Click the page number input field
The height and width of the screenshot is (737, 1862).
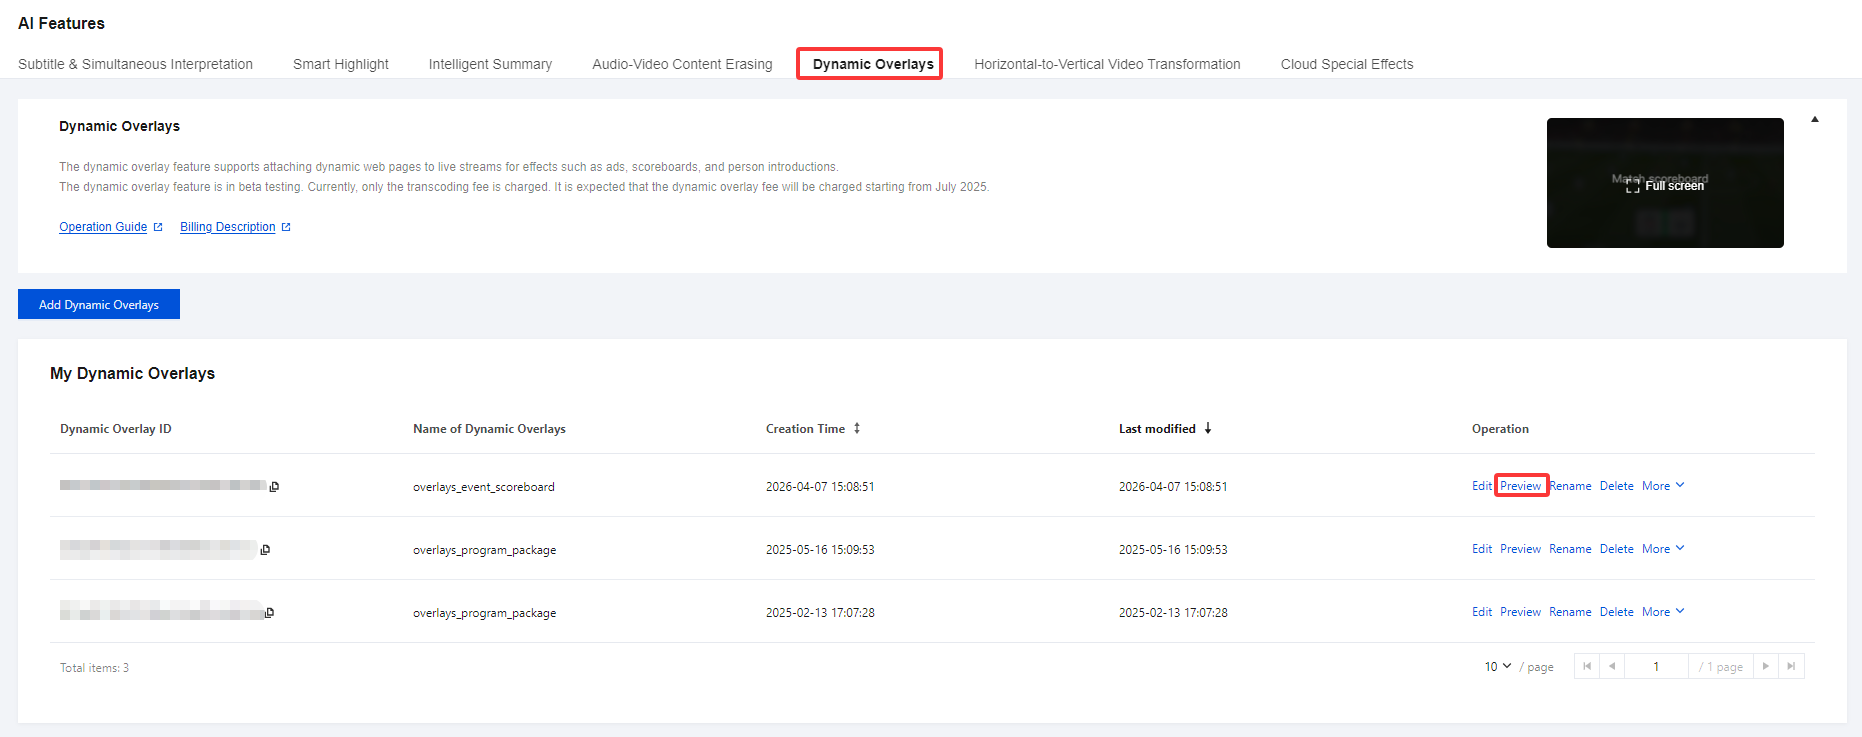[1656, 667]
